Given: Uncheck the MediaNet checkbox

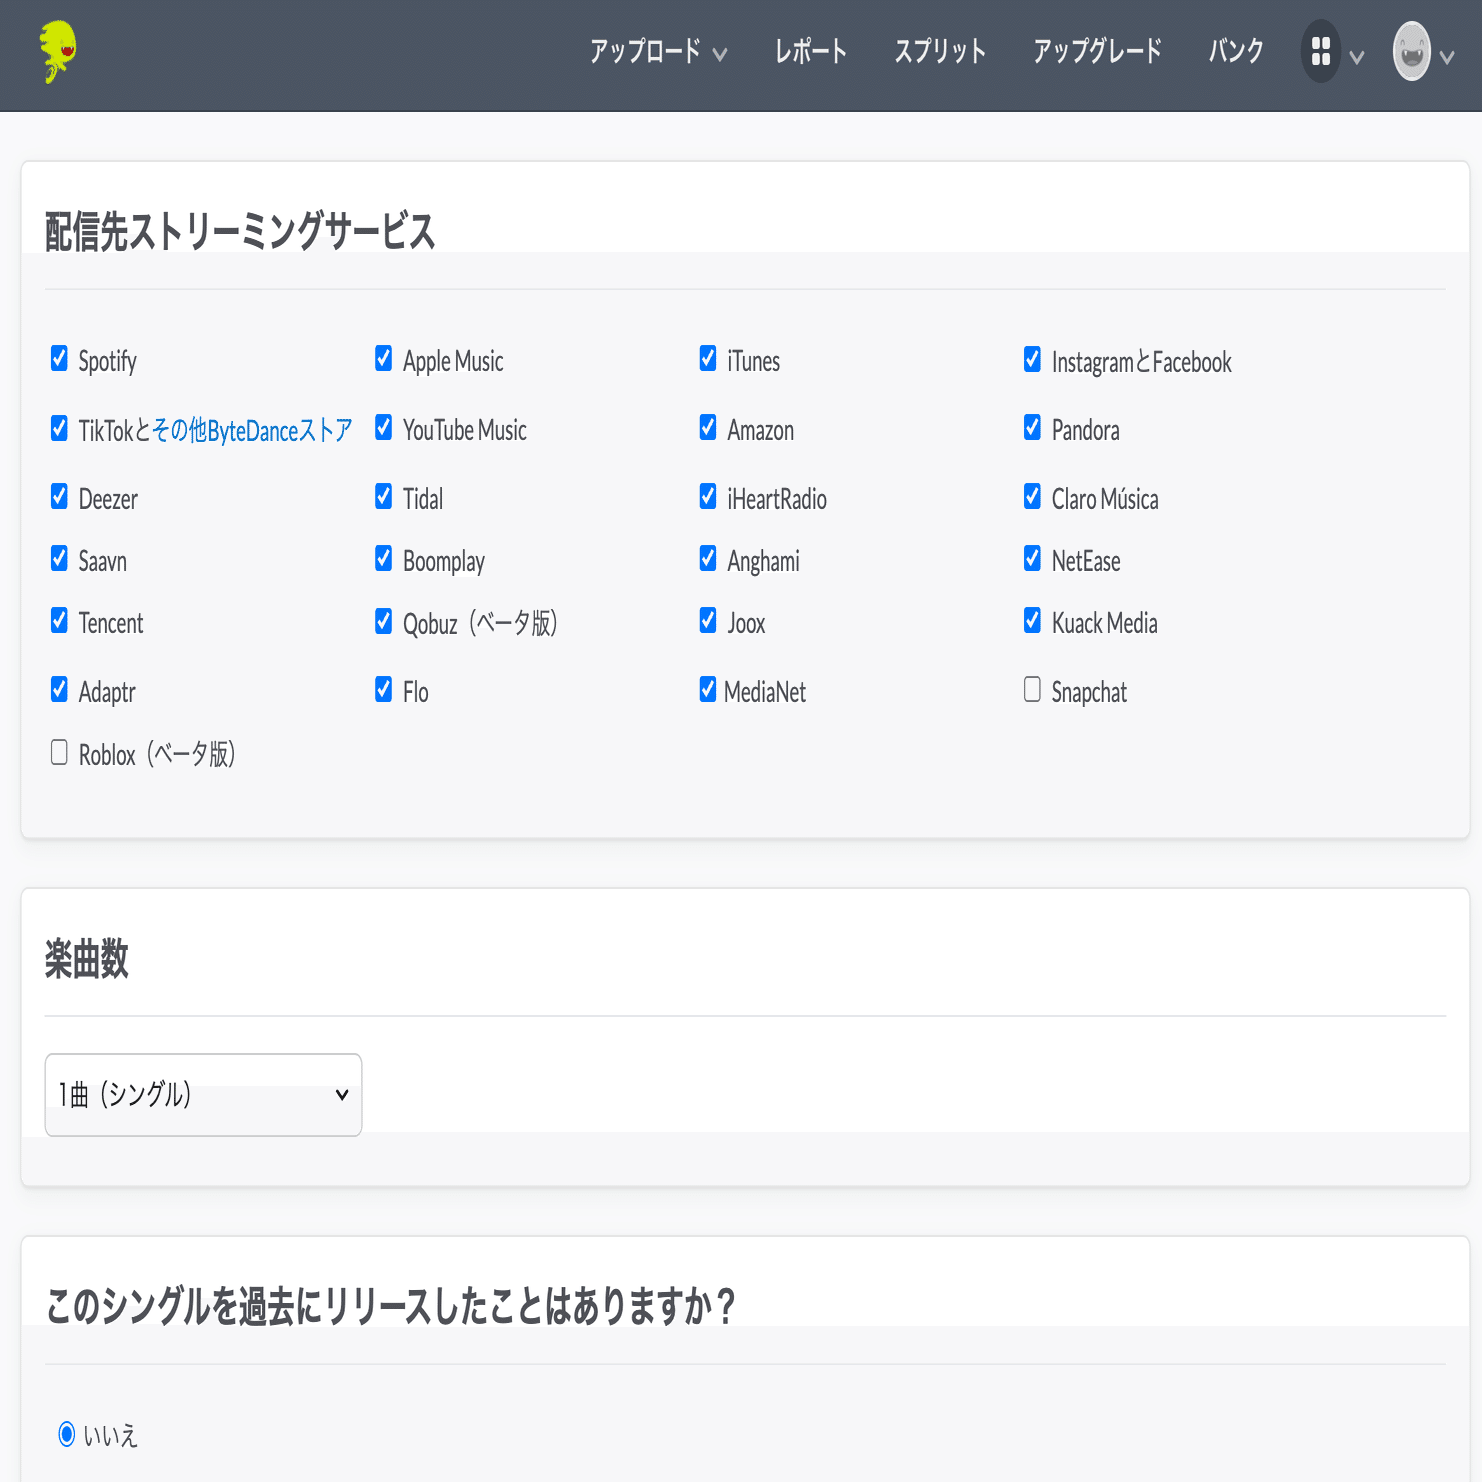Looking at the screenshot, I should click(x=708, y=689).
